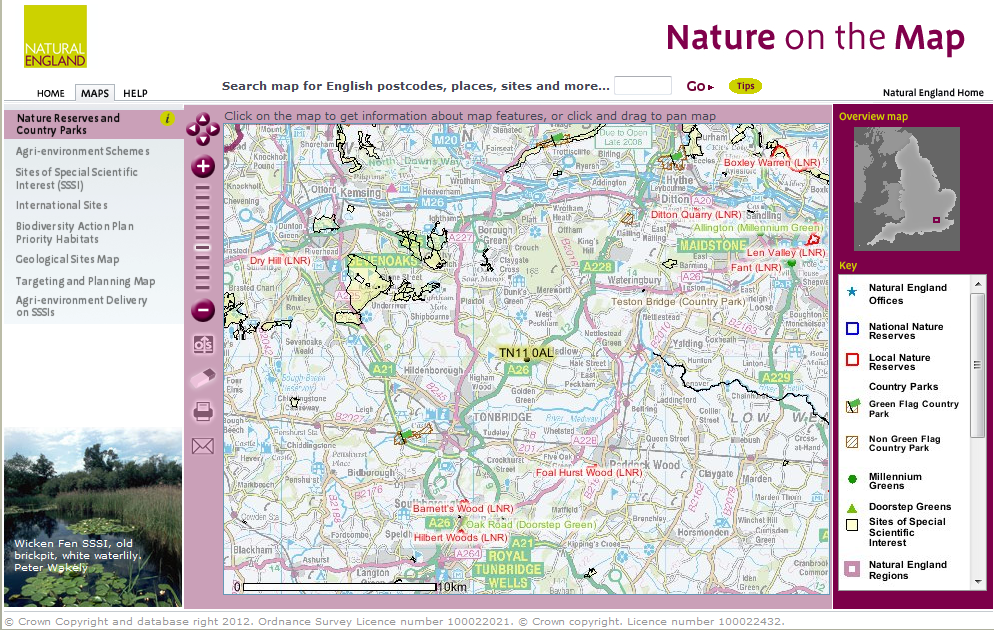
Task: Select the eraser clear tool
Action: click(203, 378)
